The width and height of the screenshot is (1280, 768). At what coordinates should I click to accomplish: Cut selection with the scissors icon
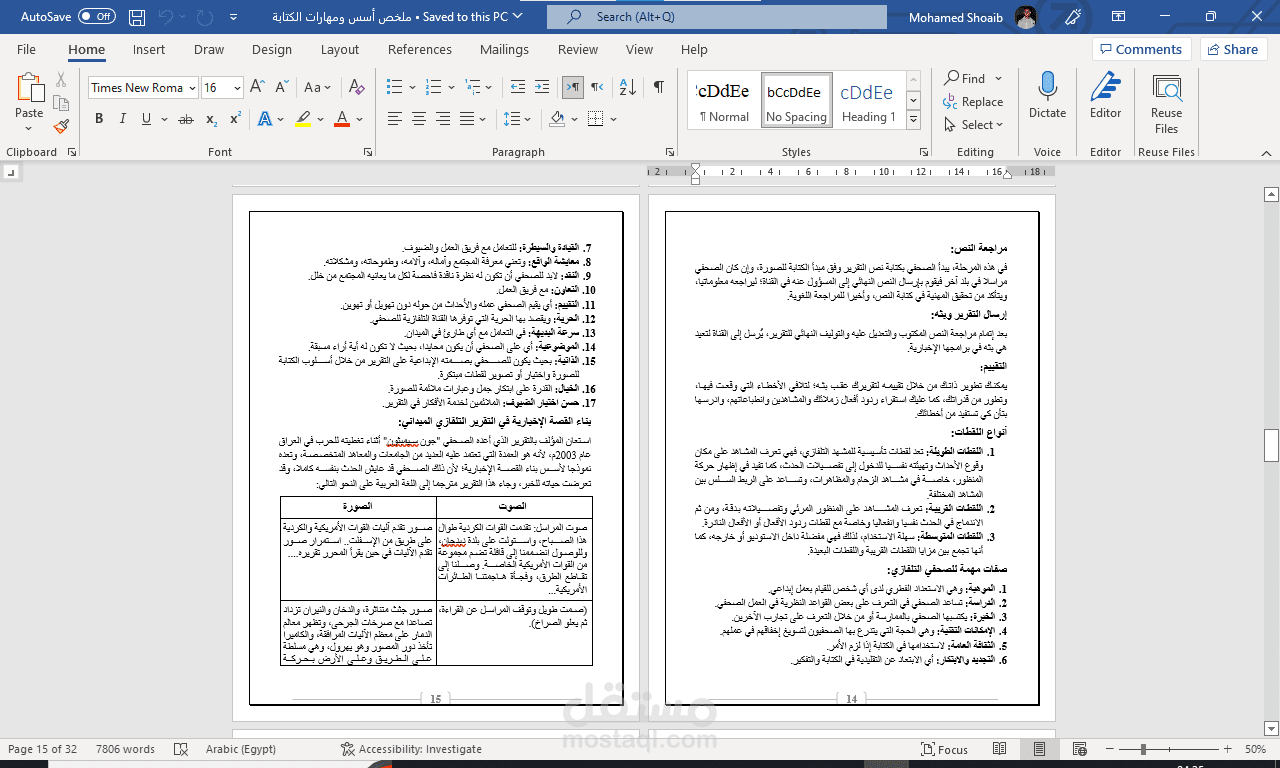click(x=61, y=80)
